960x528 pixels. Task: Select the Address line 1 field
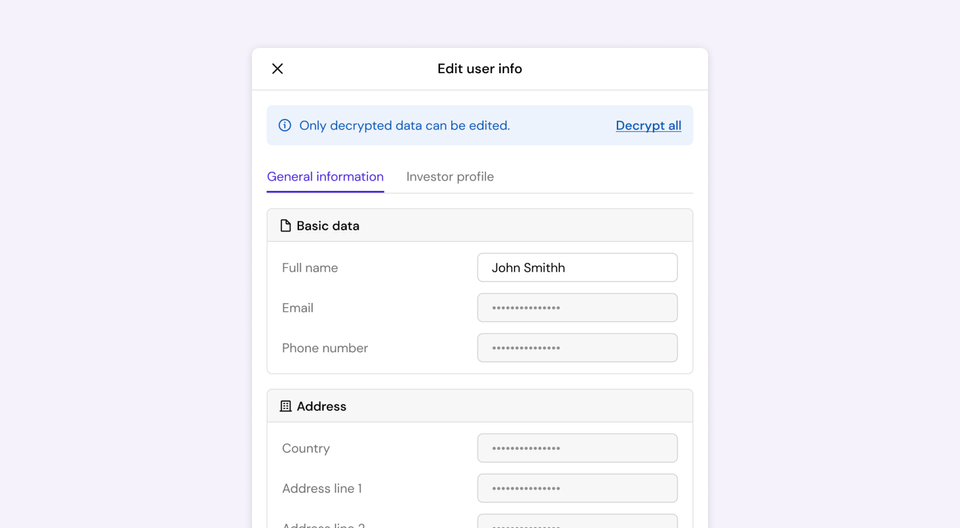[x=577, y=488]
